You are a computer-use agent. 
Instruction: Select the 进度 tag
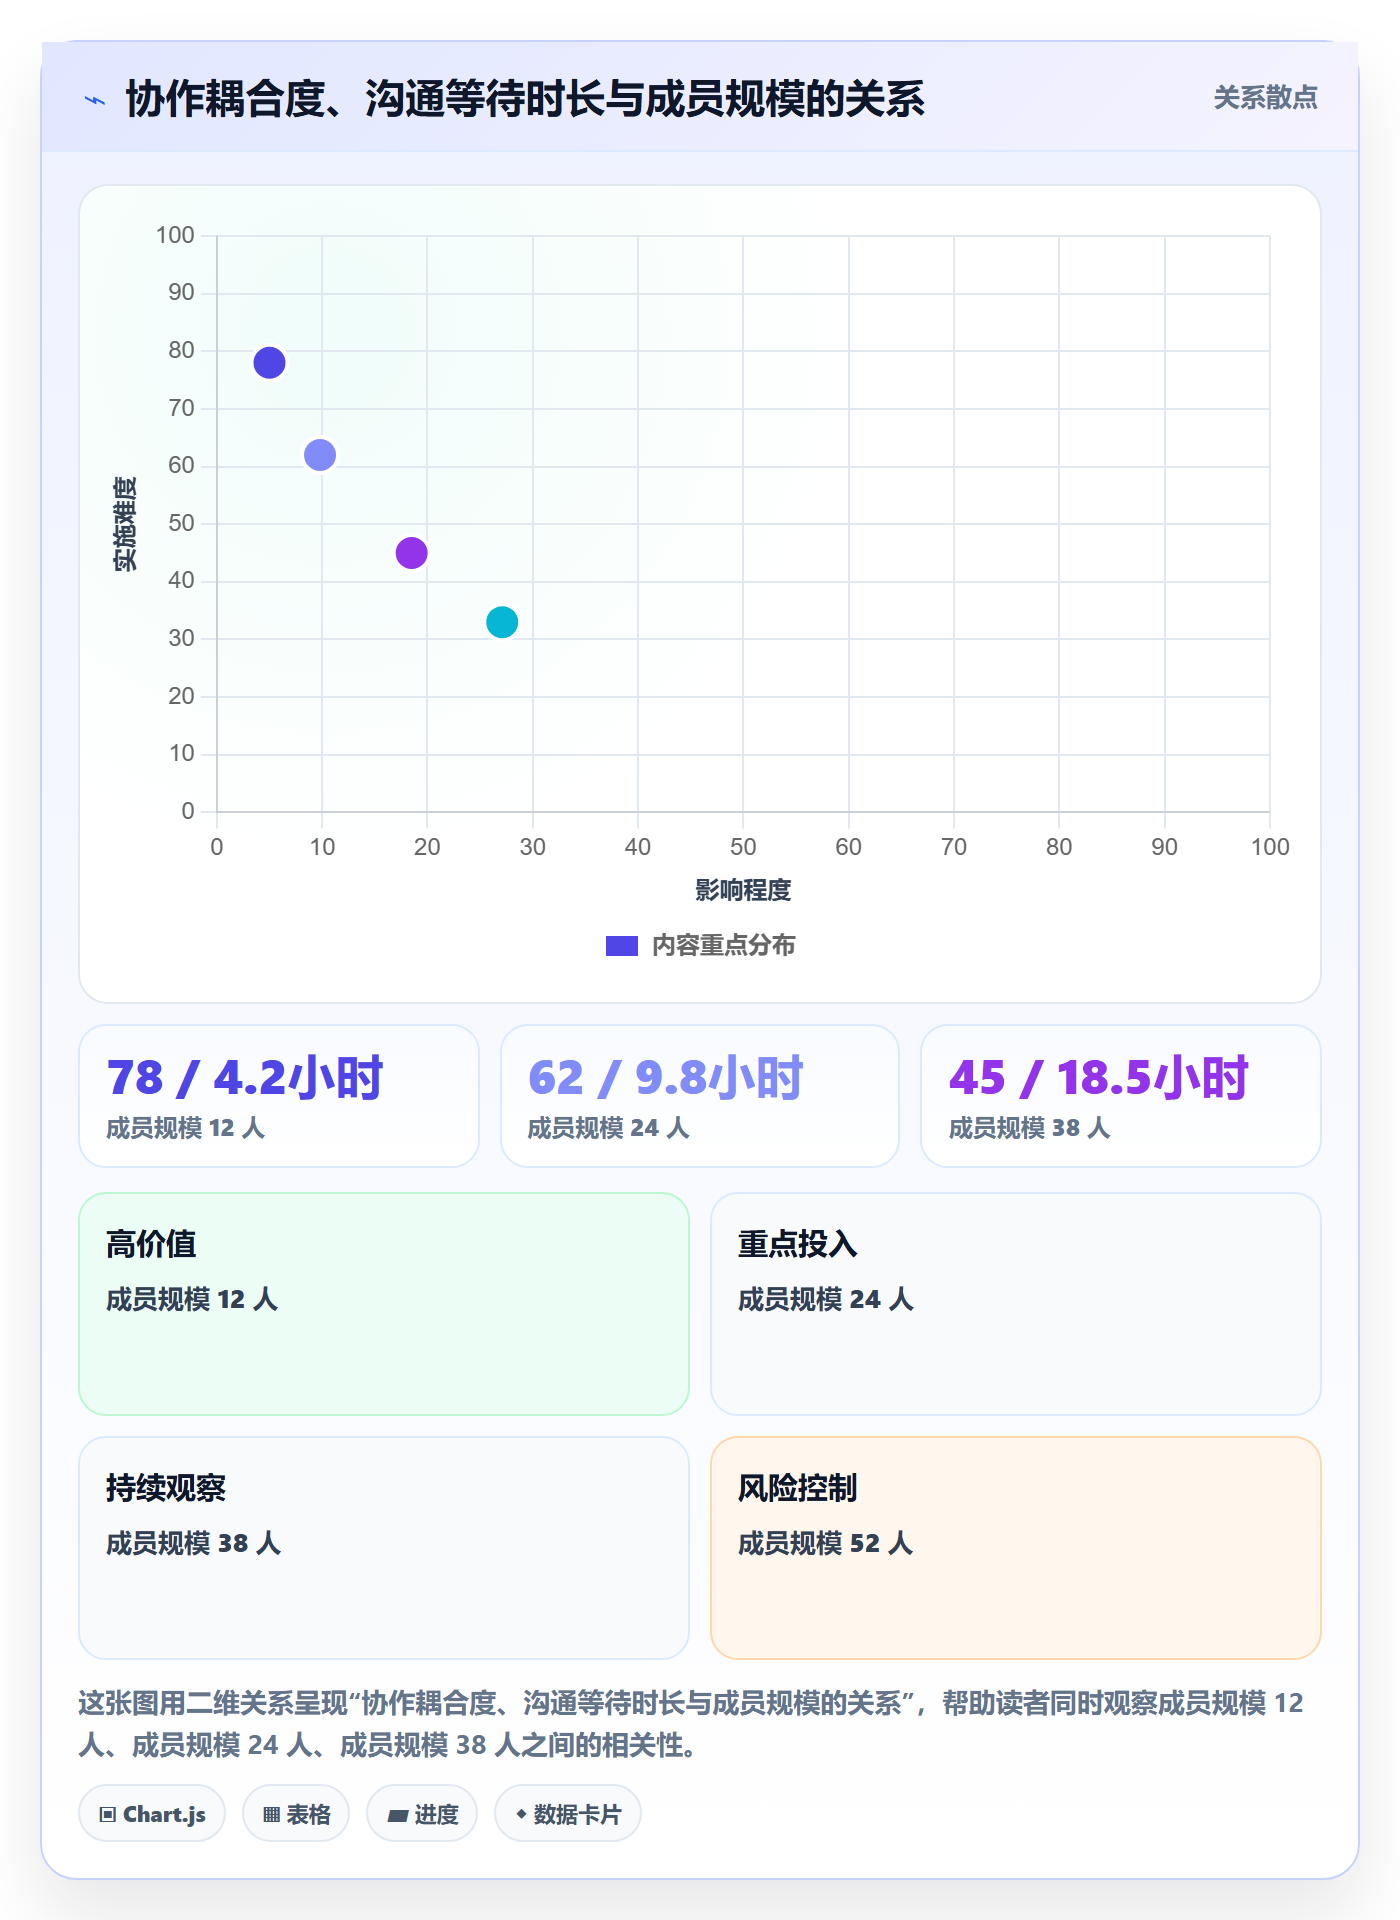[x=422, y=1814]
